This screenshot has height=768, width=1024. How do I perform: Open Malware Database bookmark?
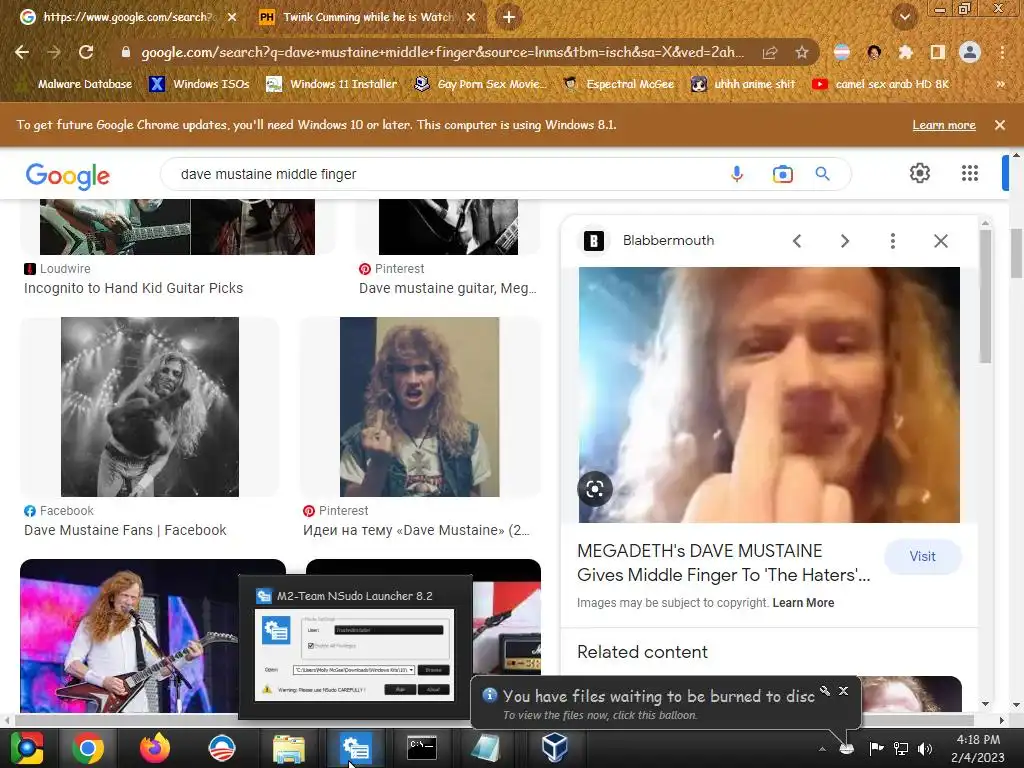[x=75, y=84]
